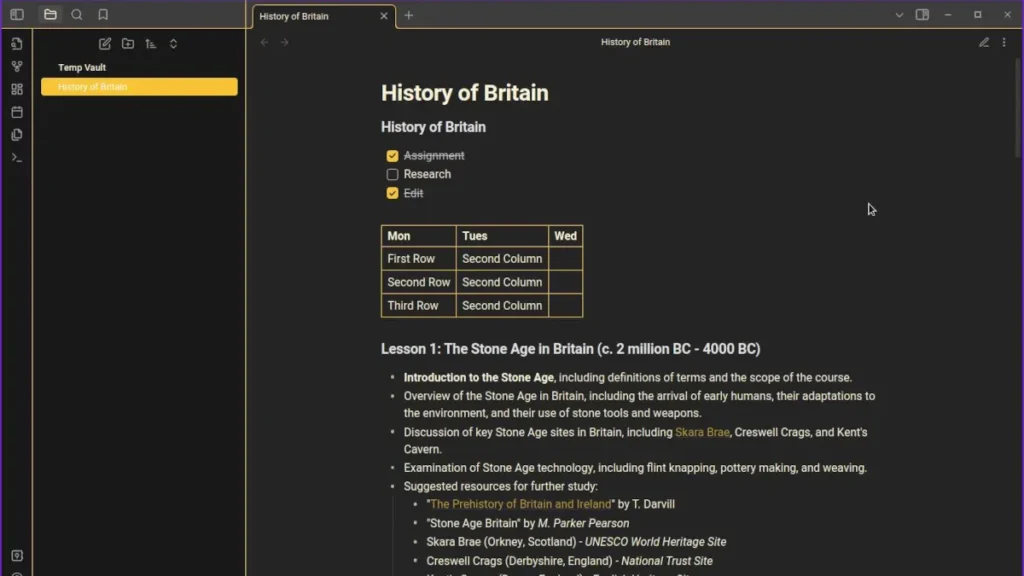
Task: Toggle the right sidebar
Action: [922, 14]
